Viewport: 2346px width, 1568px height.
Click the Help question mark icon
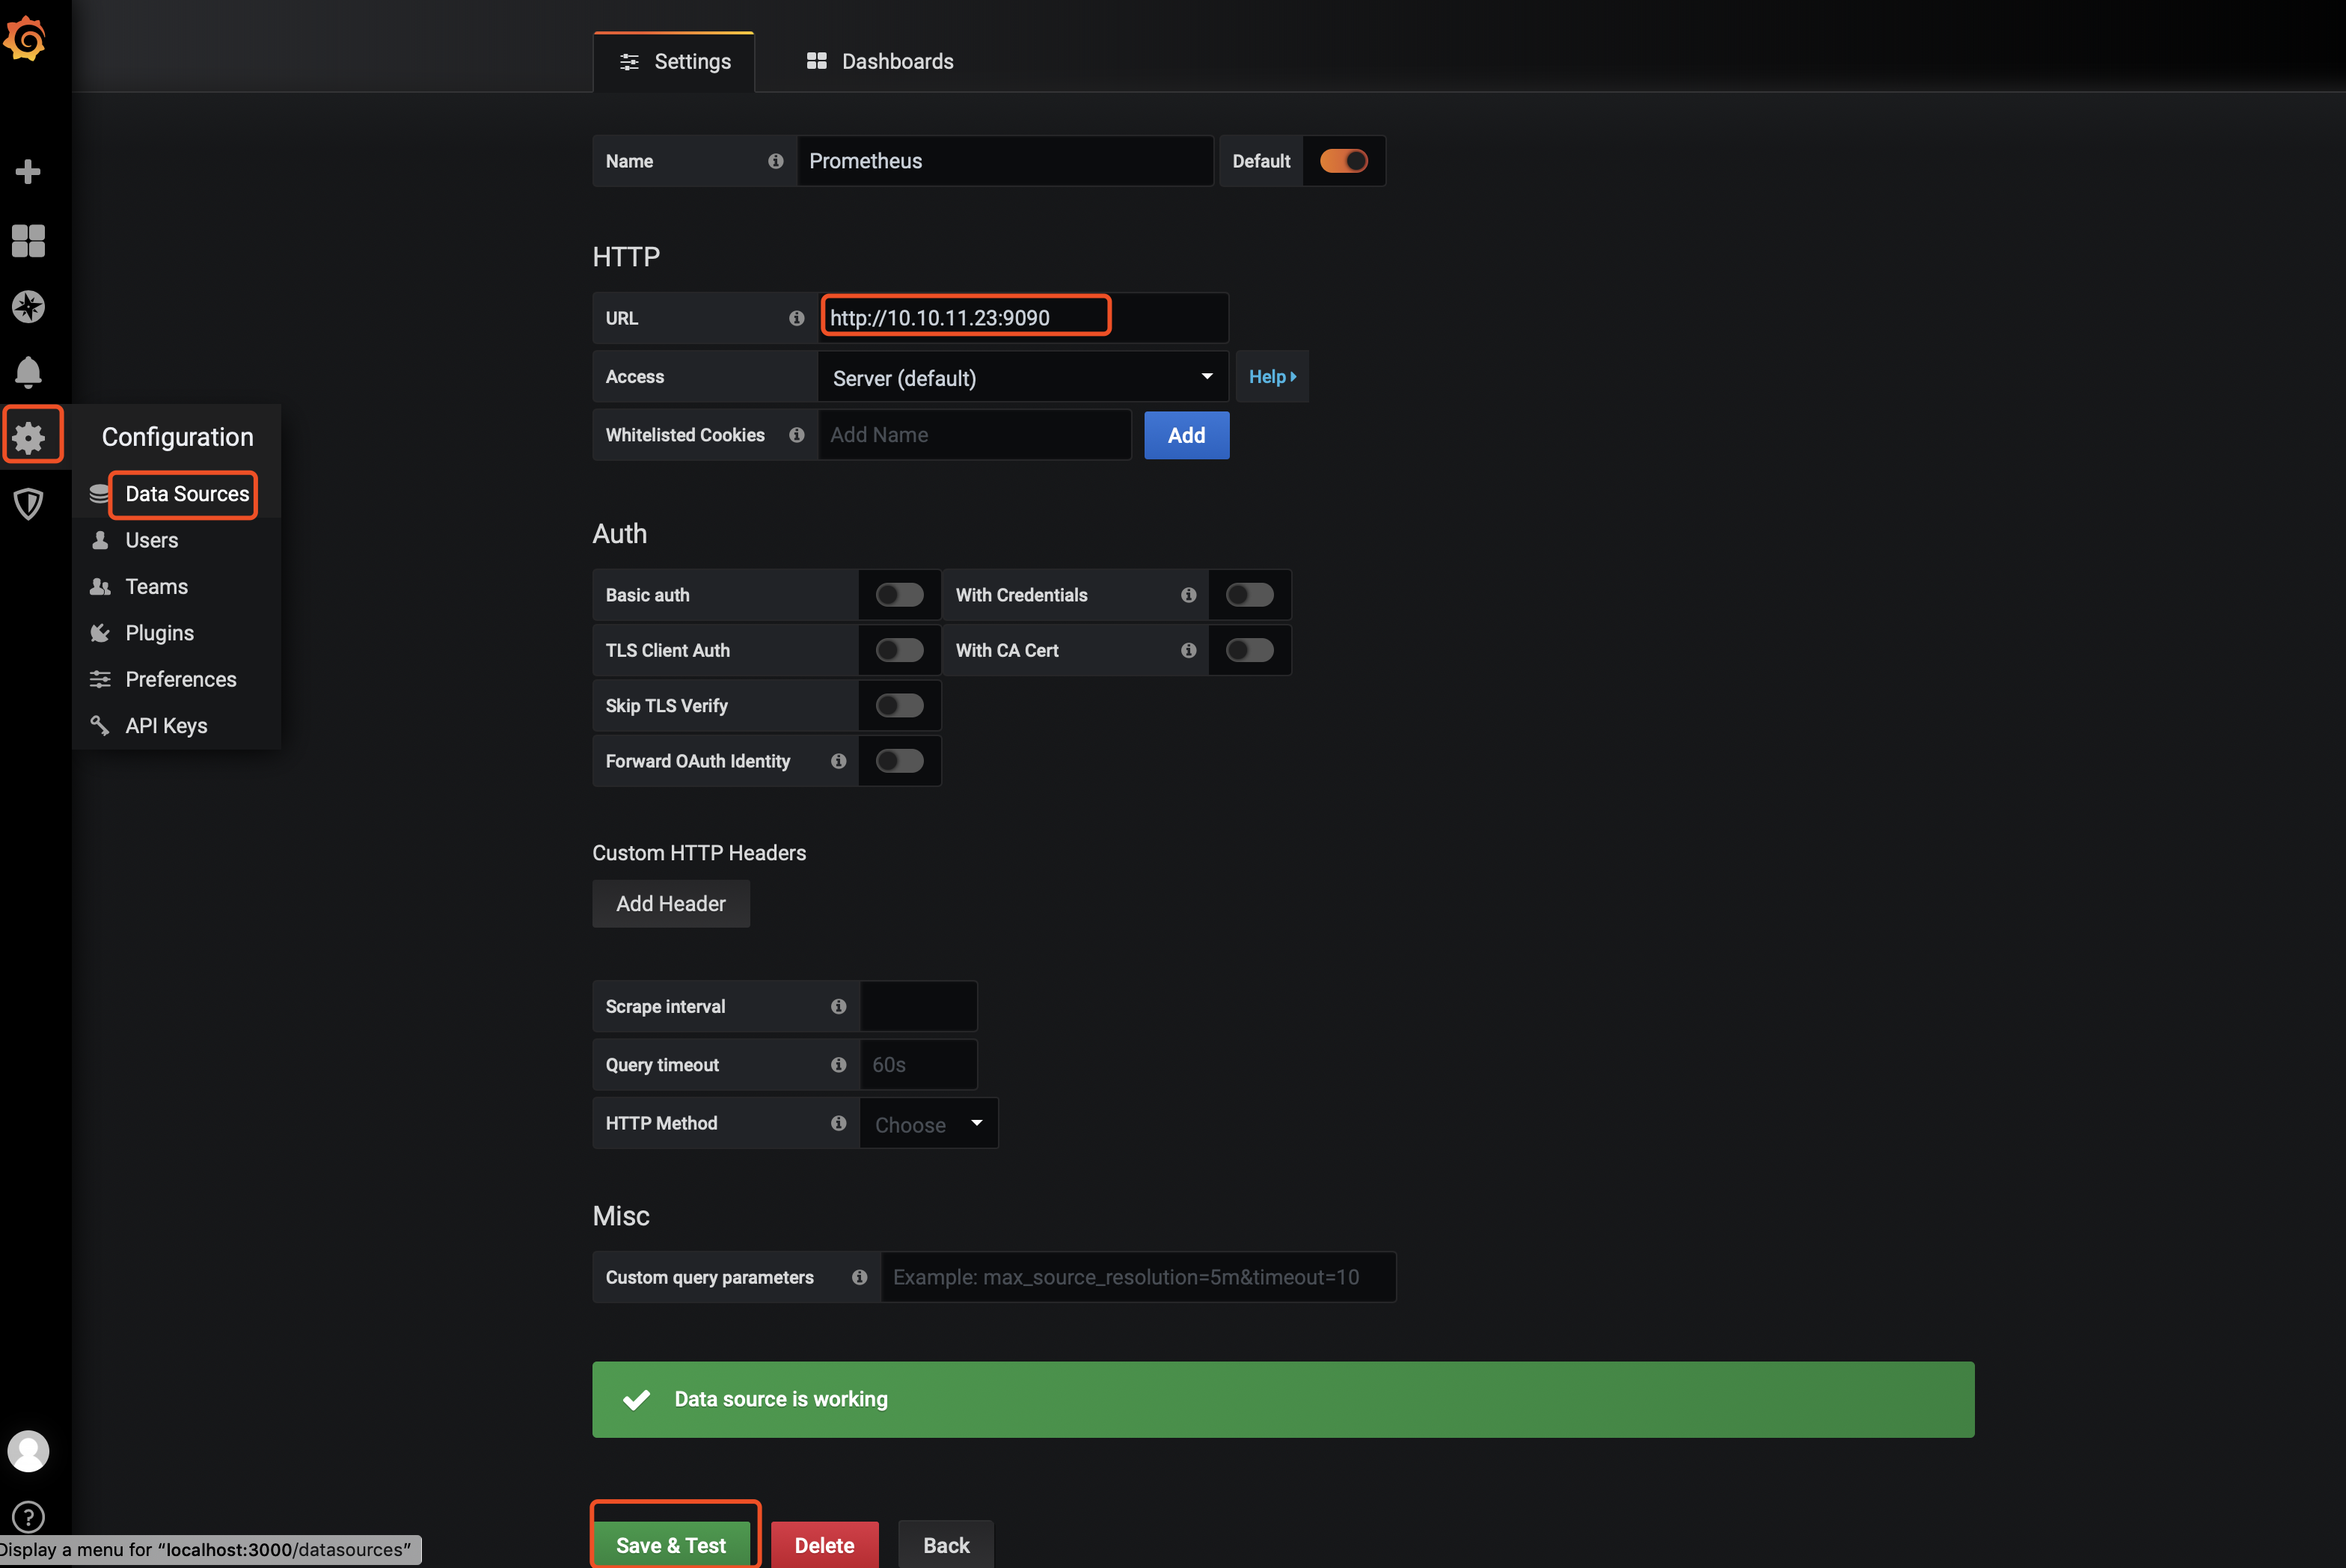tap(28, 1516)
